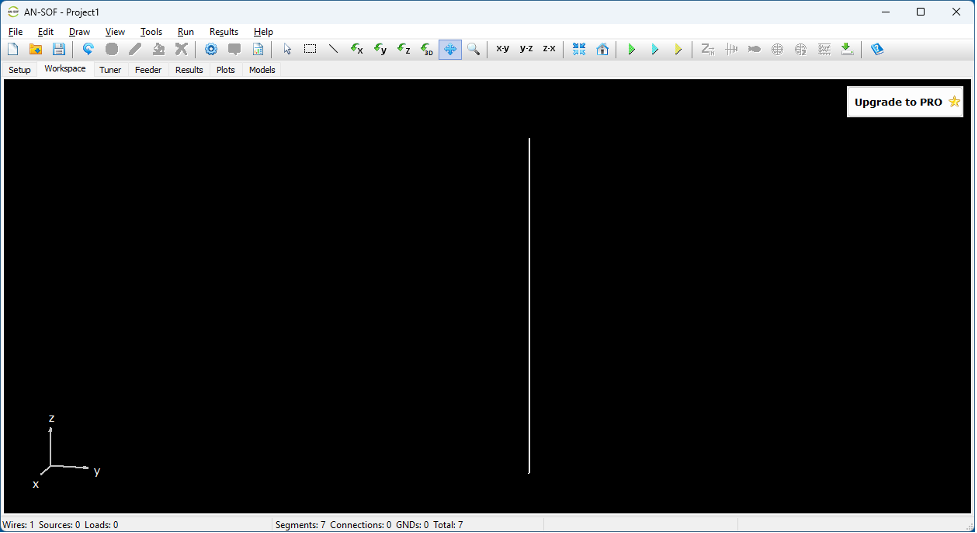Switch to the y-z plane view
This screenshot has height=533, width=977.
click(526, 49)
